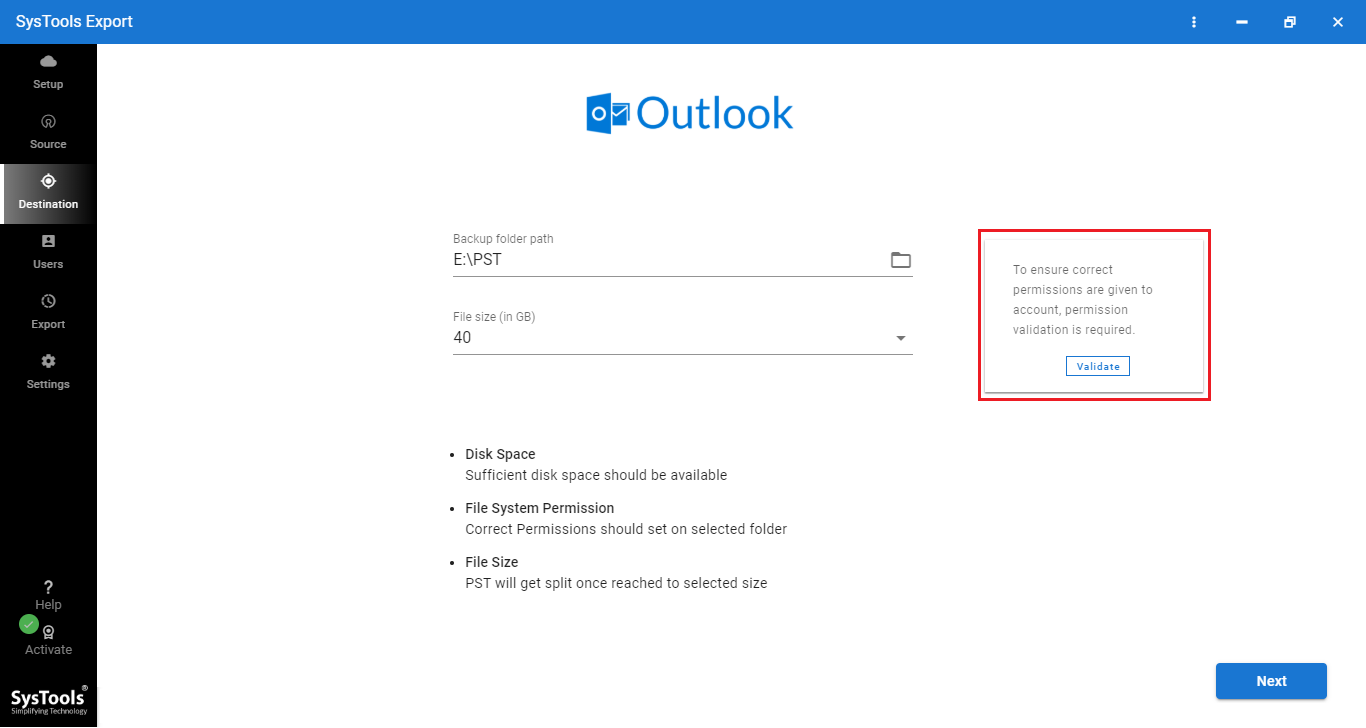Select the Destination step
Screen dimensions: 1366x728
click(48, 193)
